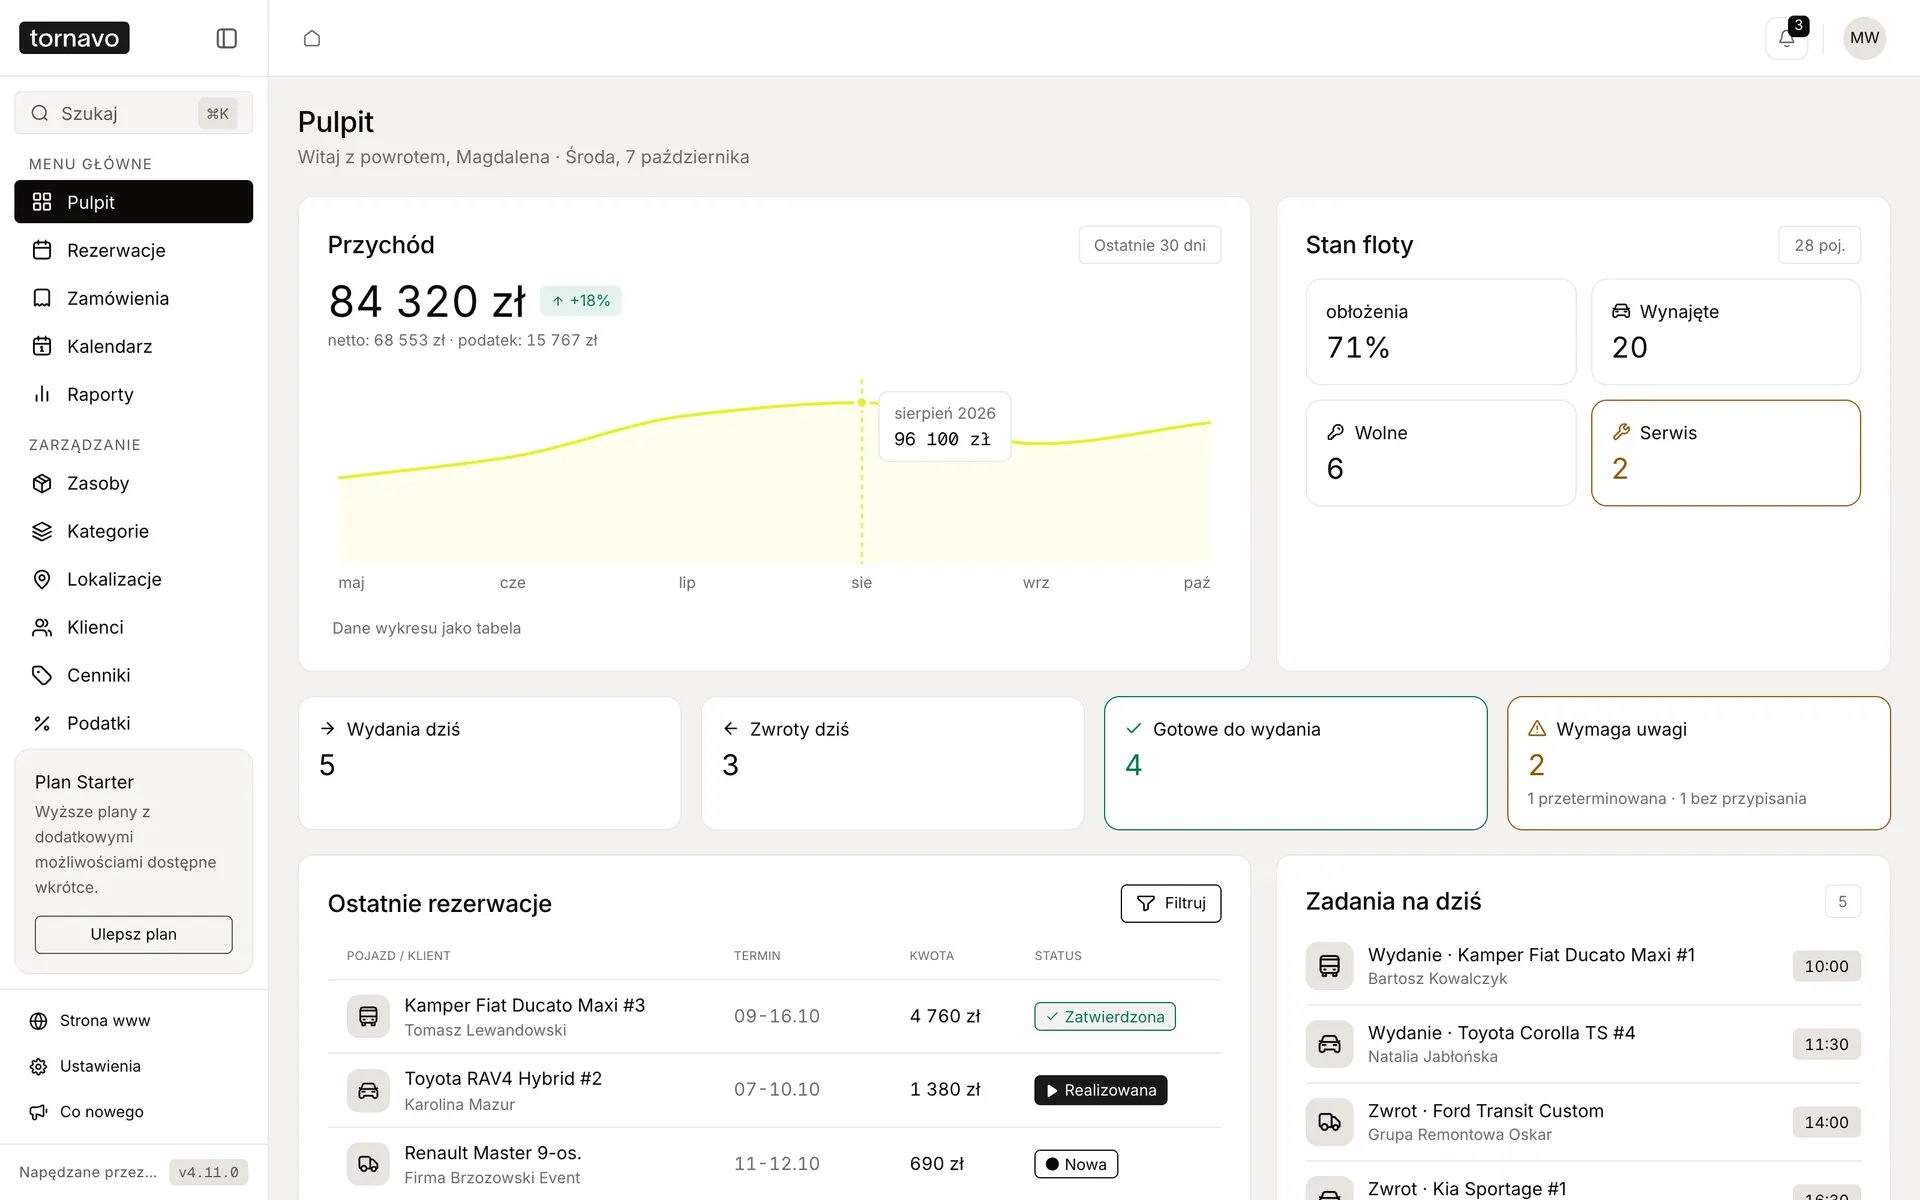Open the Pulpit menu item
This screenshot has height=1200, width=1920.
134,202
